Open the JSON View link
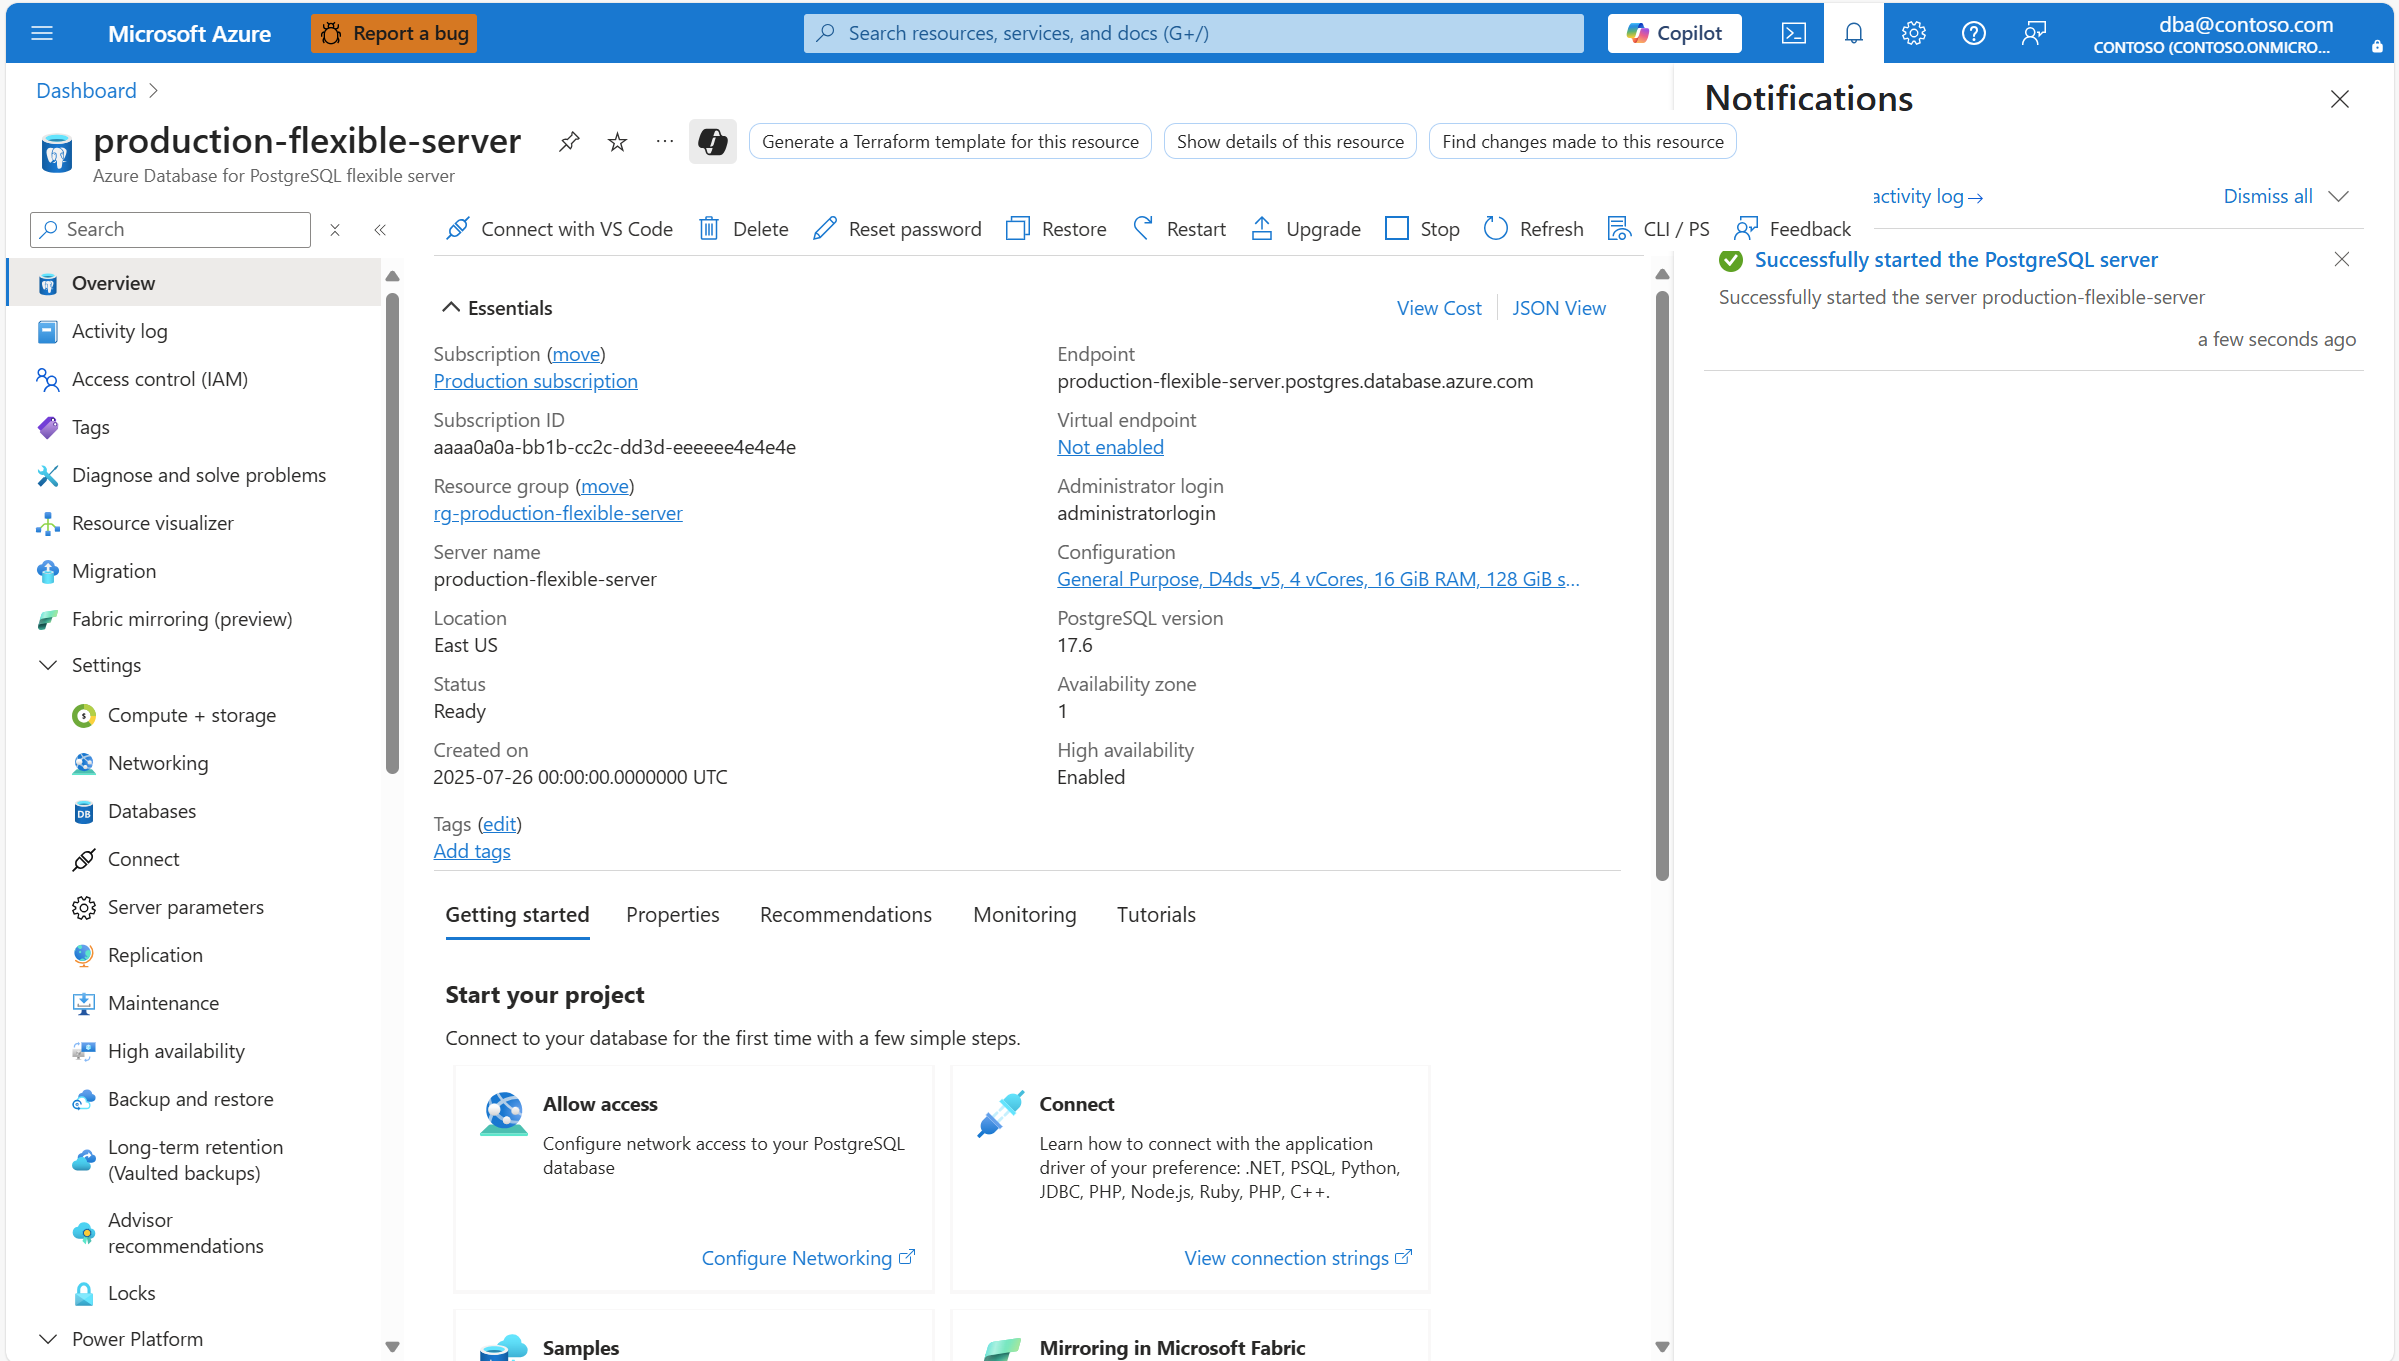 click(1558, 308)
